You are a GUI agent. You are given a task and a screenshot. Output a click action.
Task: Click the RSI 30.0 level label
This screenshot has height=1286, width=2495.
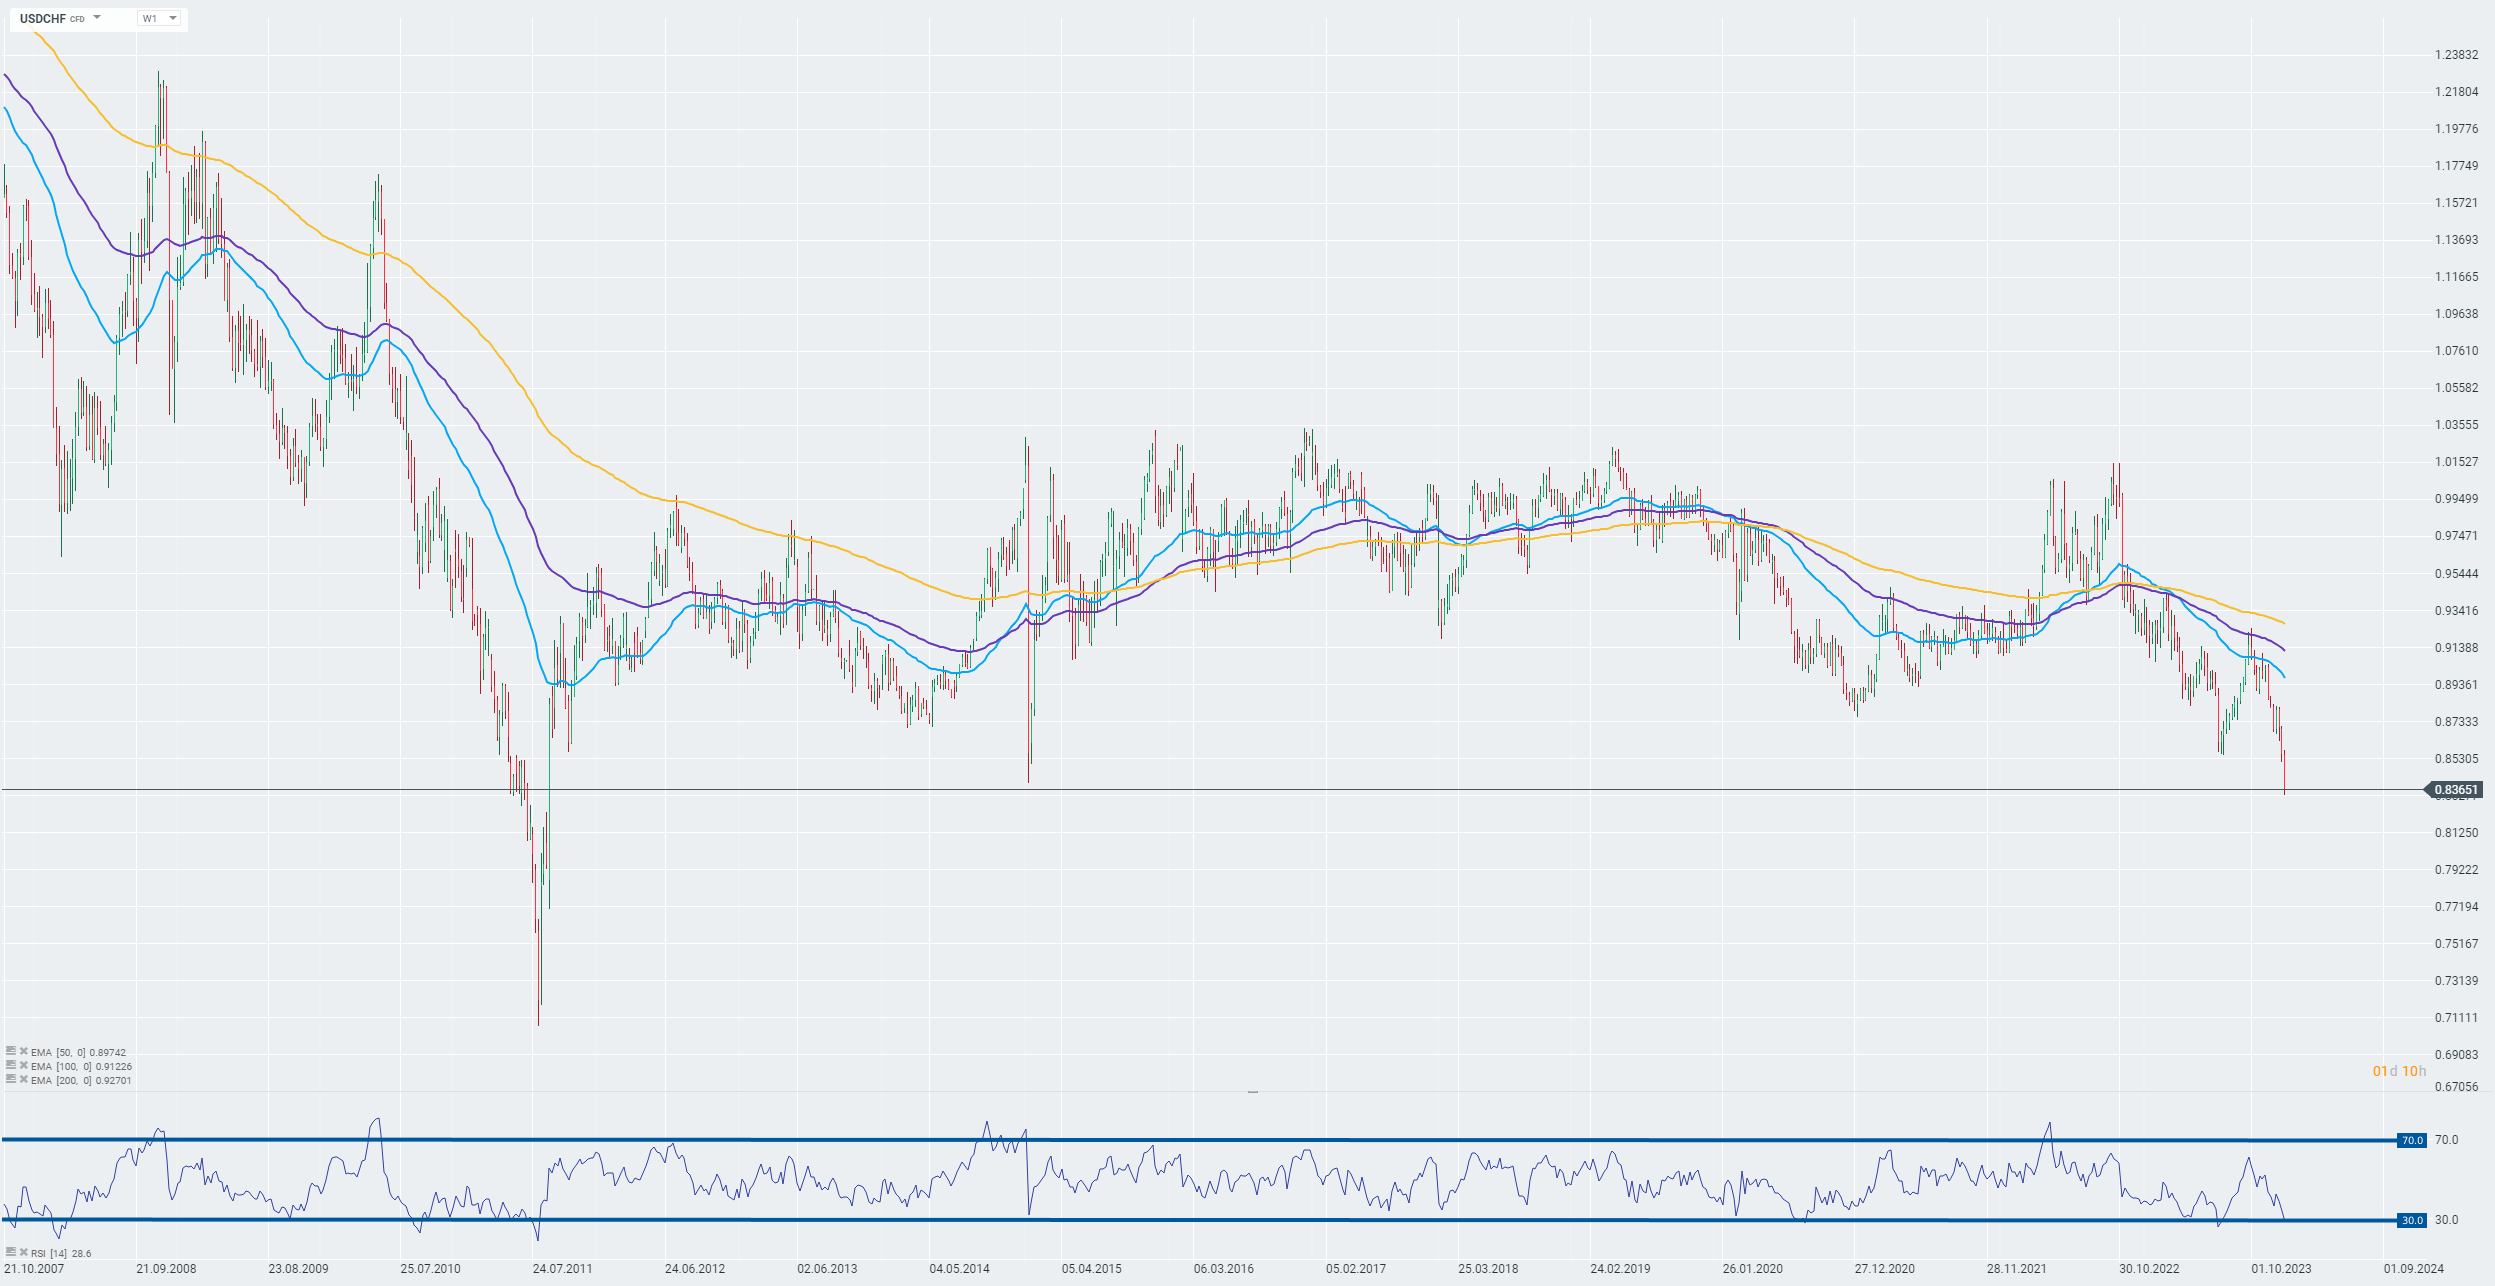(x=2412, y=1220)
